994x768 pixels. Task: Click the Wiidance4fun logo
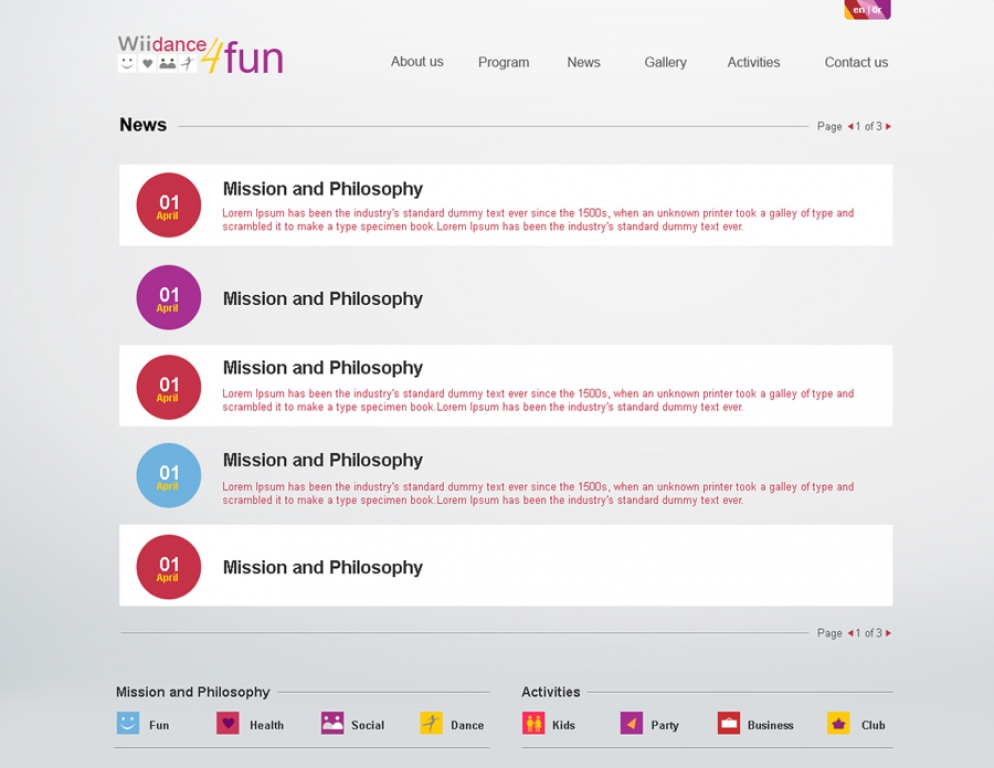(200, 55)
